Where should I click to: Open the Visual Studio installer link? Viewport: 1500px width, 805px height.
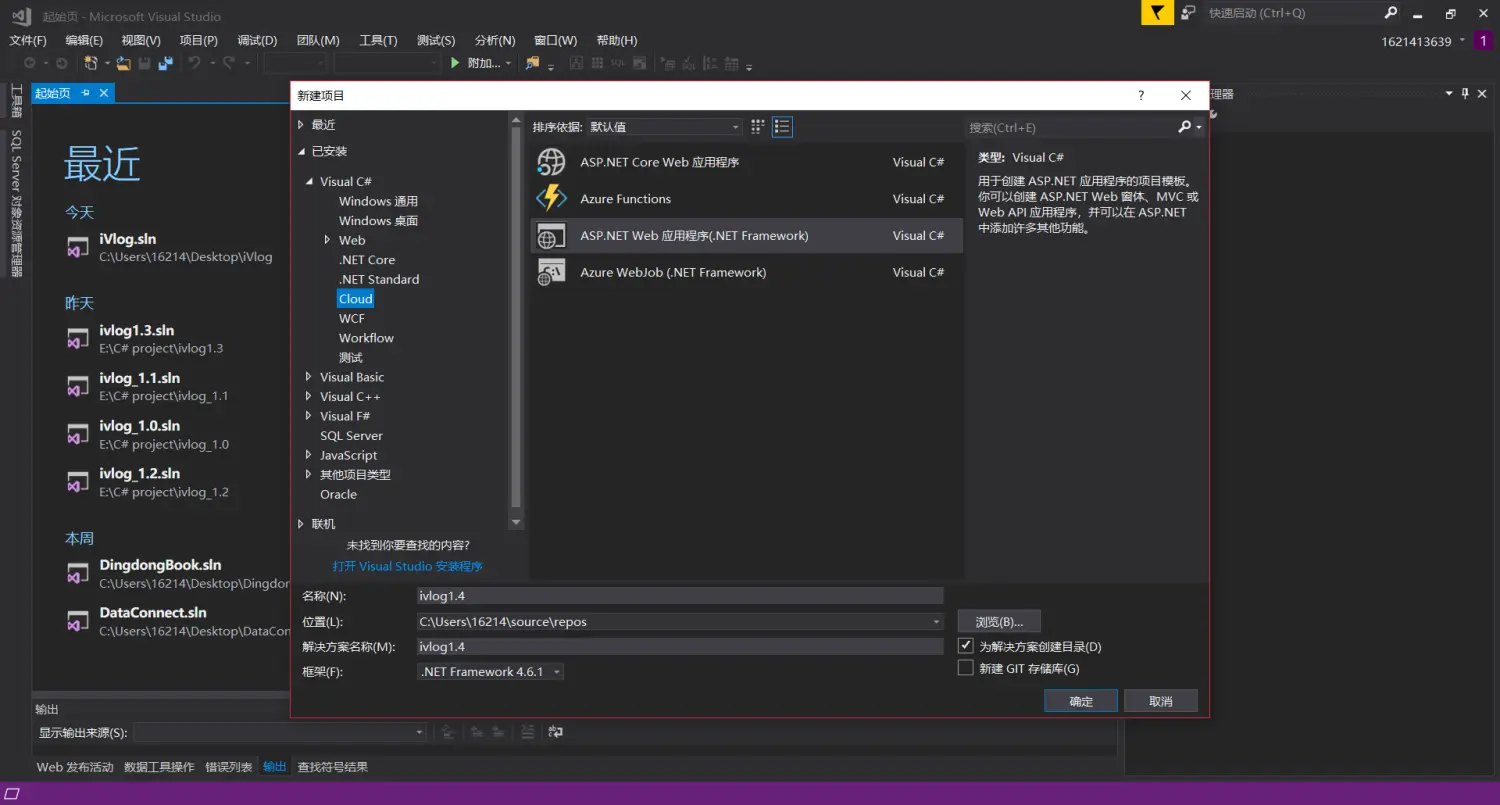(x=407, y=566)
